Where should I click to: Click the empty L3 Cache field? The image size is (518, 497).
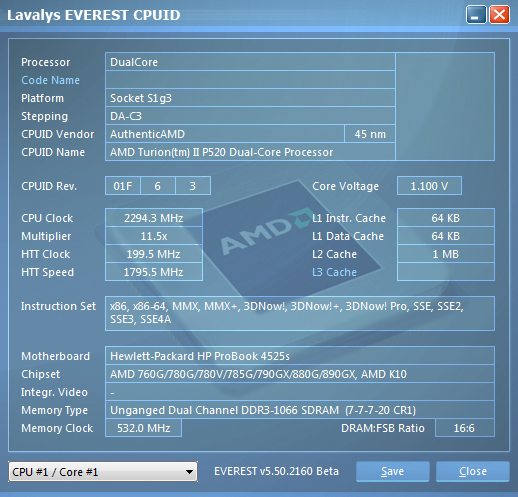click(x=446, y=272)
